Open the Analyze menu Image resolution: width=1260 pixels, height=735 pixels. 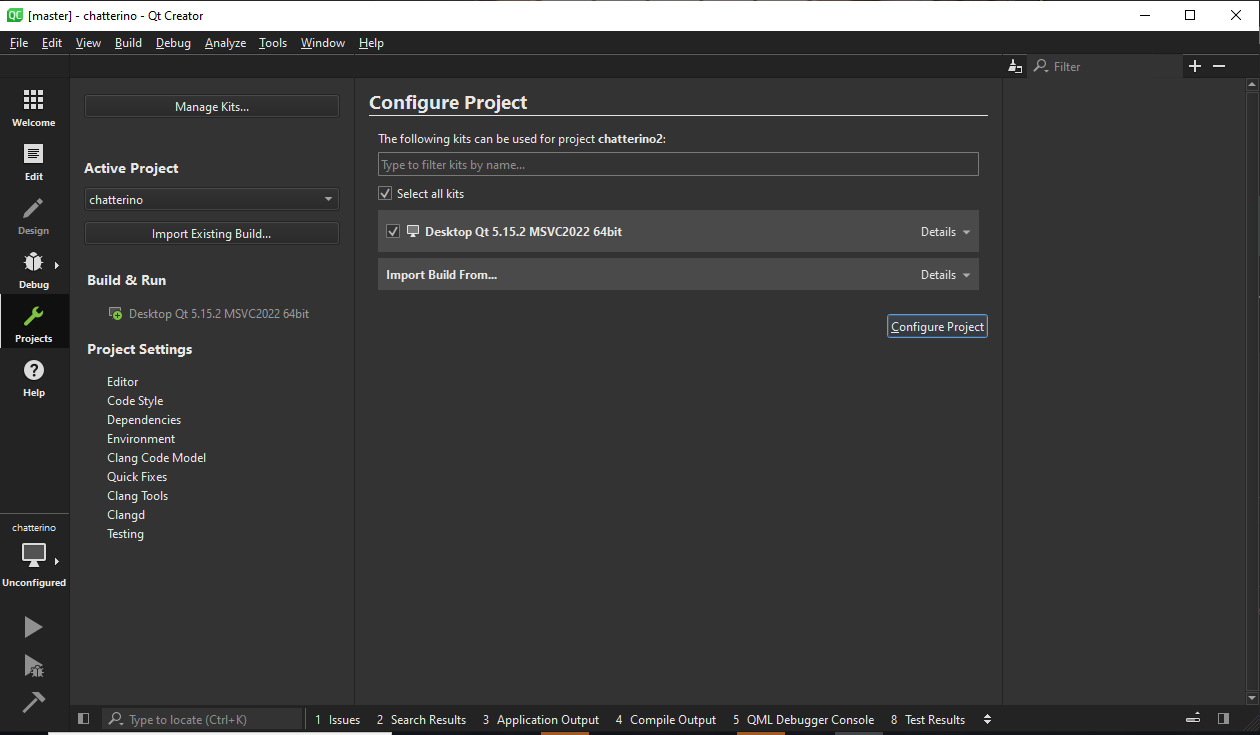tap(225, 43)
